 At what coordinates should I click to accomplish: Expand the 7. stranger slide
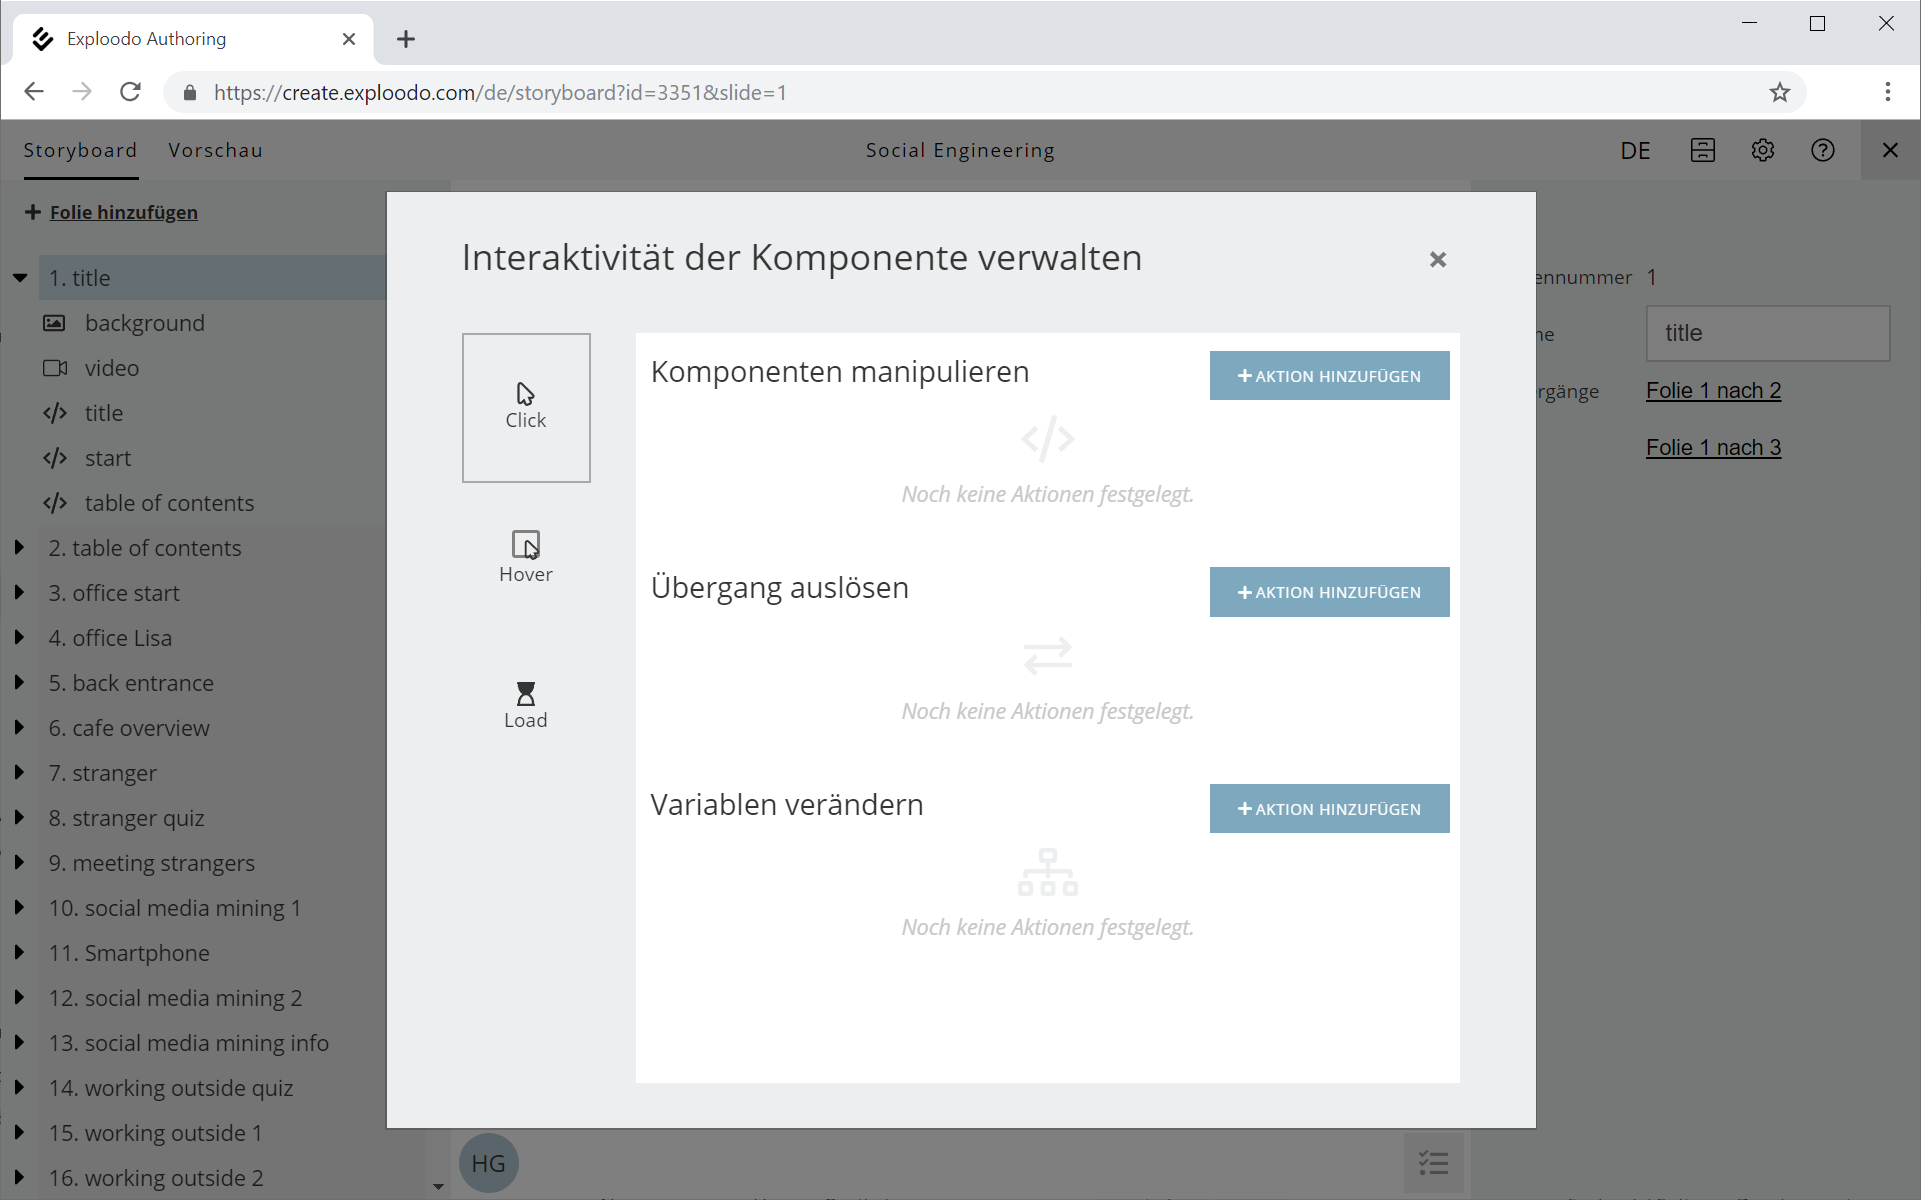[19, 773]
